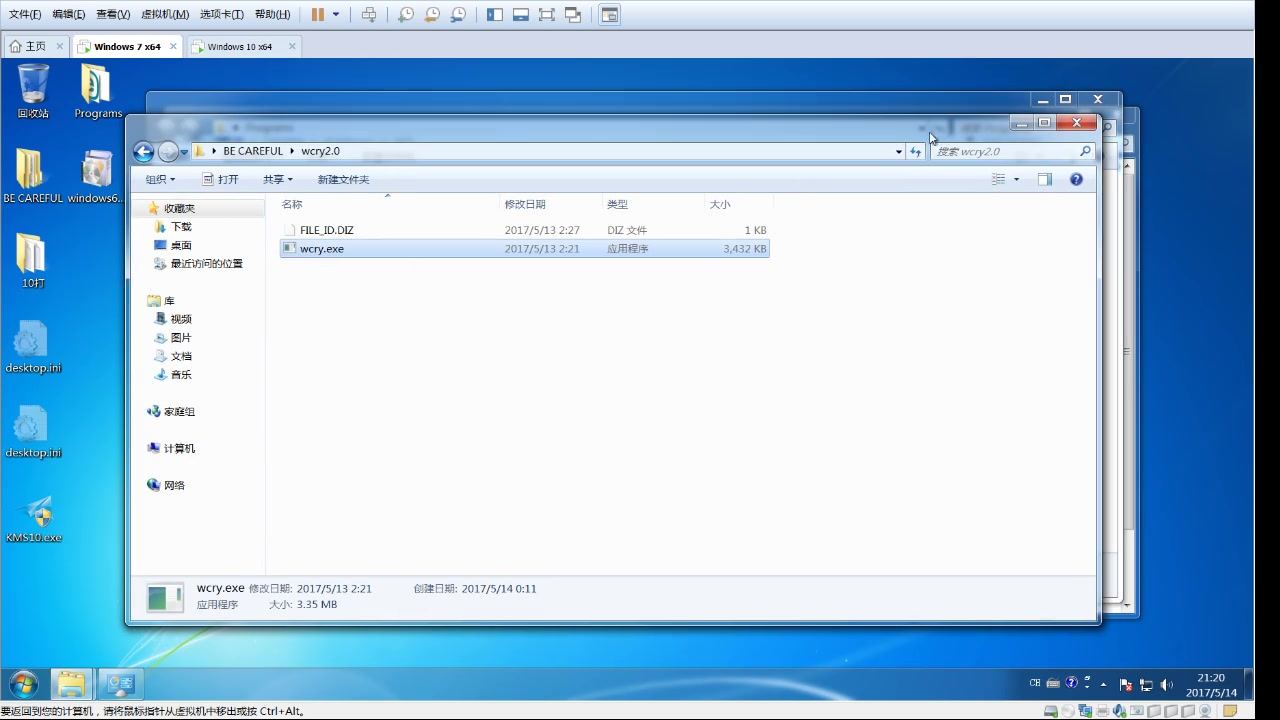1280x720 pixels.
Task: Switch to the Windows 10 x64 tab
Action: tap(240, 47)
